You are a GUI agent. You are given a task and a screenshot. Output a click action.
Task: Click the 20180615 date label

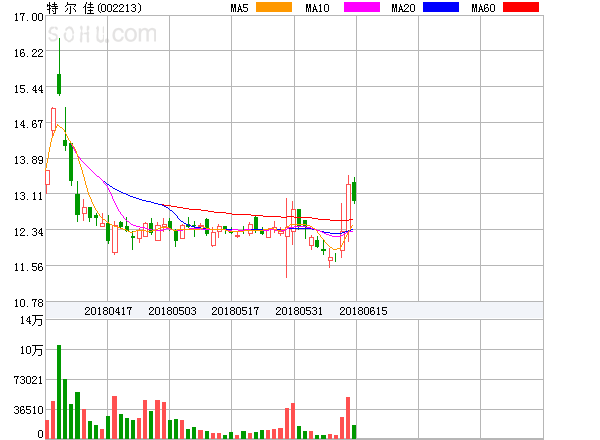pos(363,311)
